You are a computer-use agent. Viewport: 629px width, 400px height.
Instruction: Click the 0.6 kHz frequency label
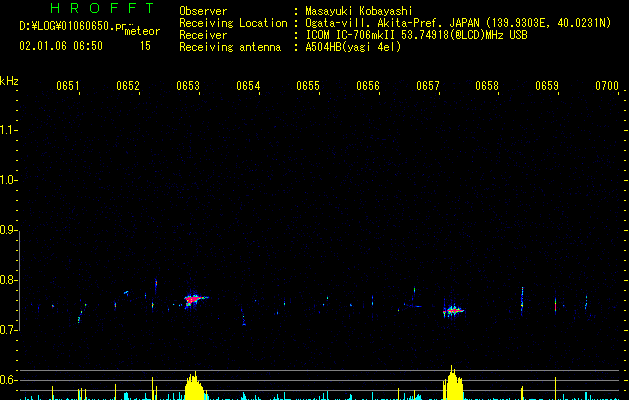tap(8, 380)
